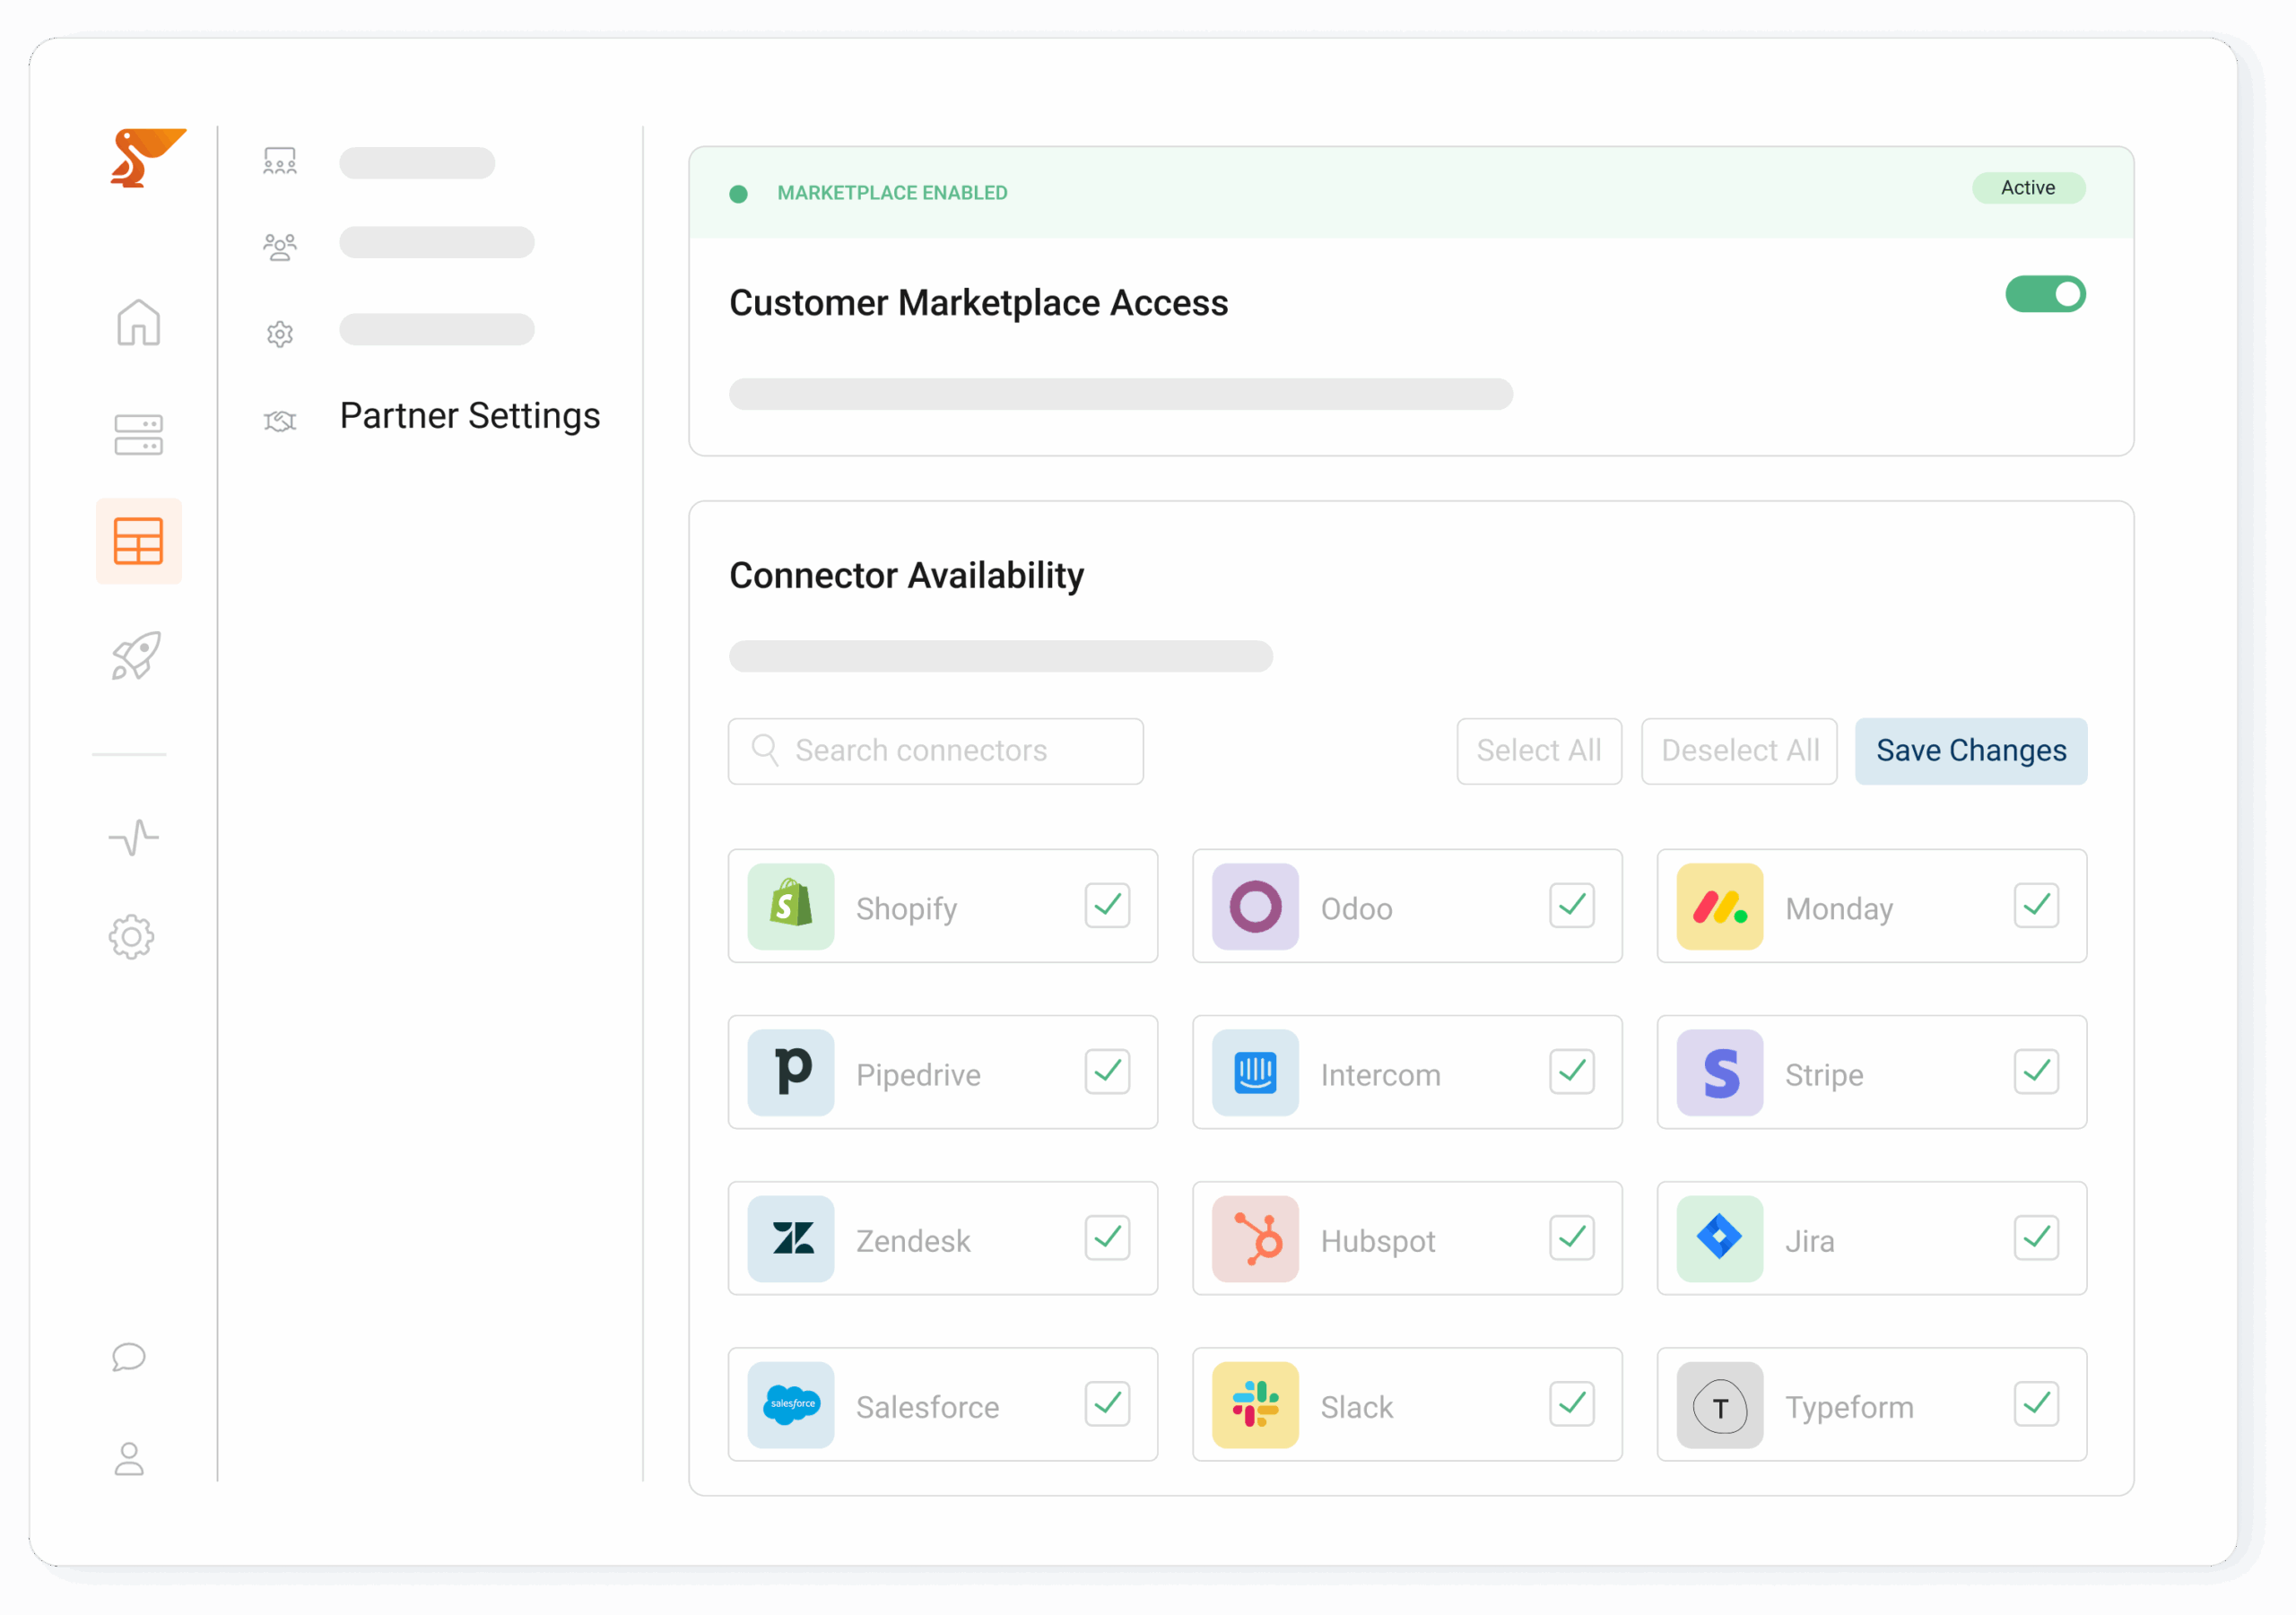This screenshot has height=1615, width=2296.
Task: Click the Shopify logo icon
Action: click(791, 906)
